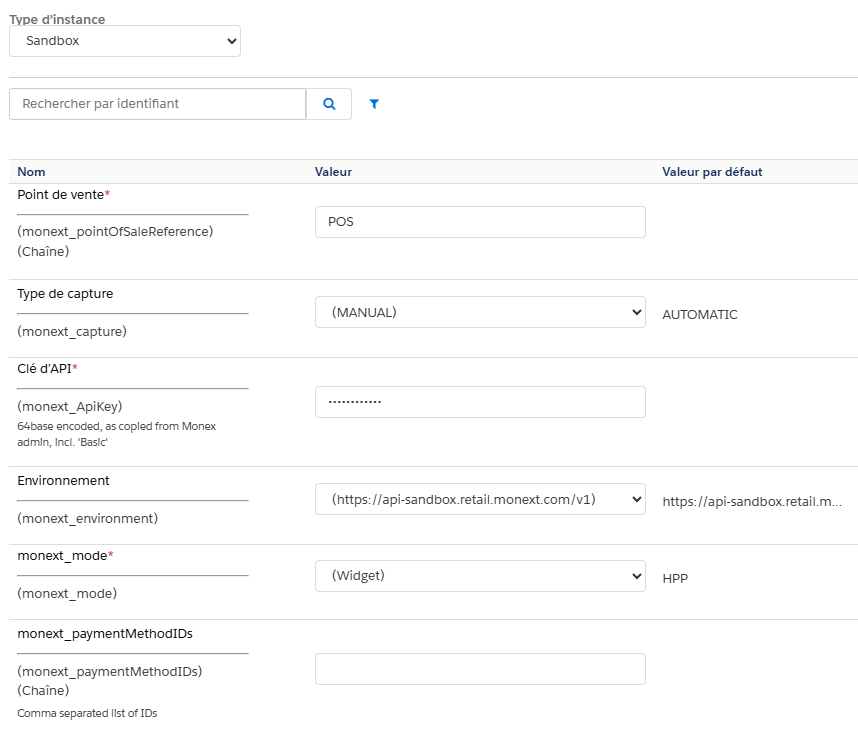Click the Valeur par défaut column header
858x732 pixels.
(x=712, y=172)
